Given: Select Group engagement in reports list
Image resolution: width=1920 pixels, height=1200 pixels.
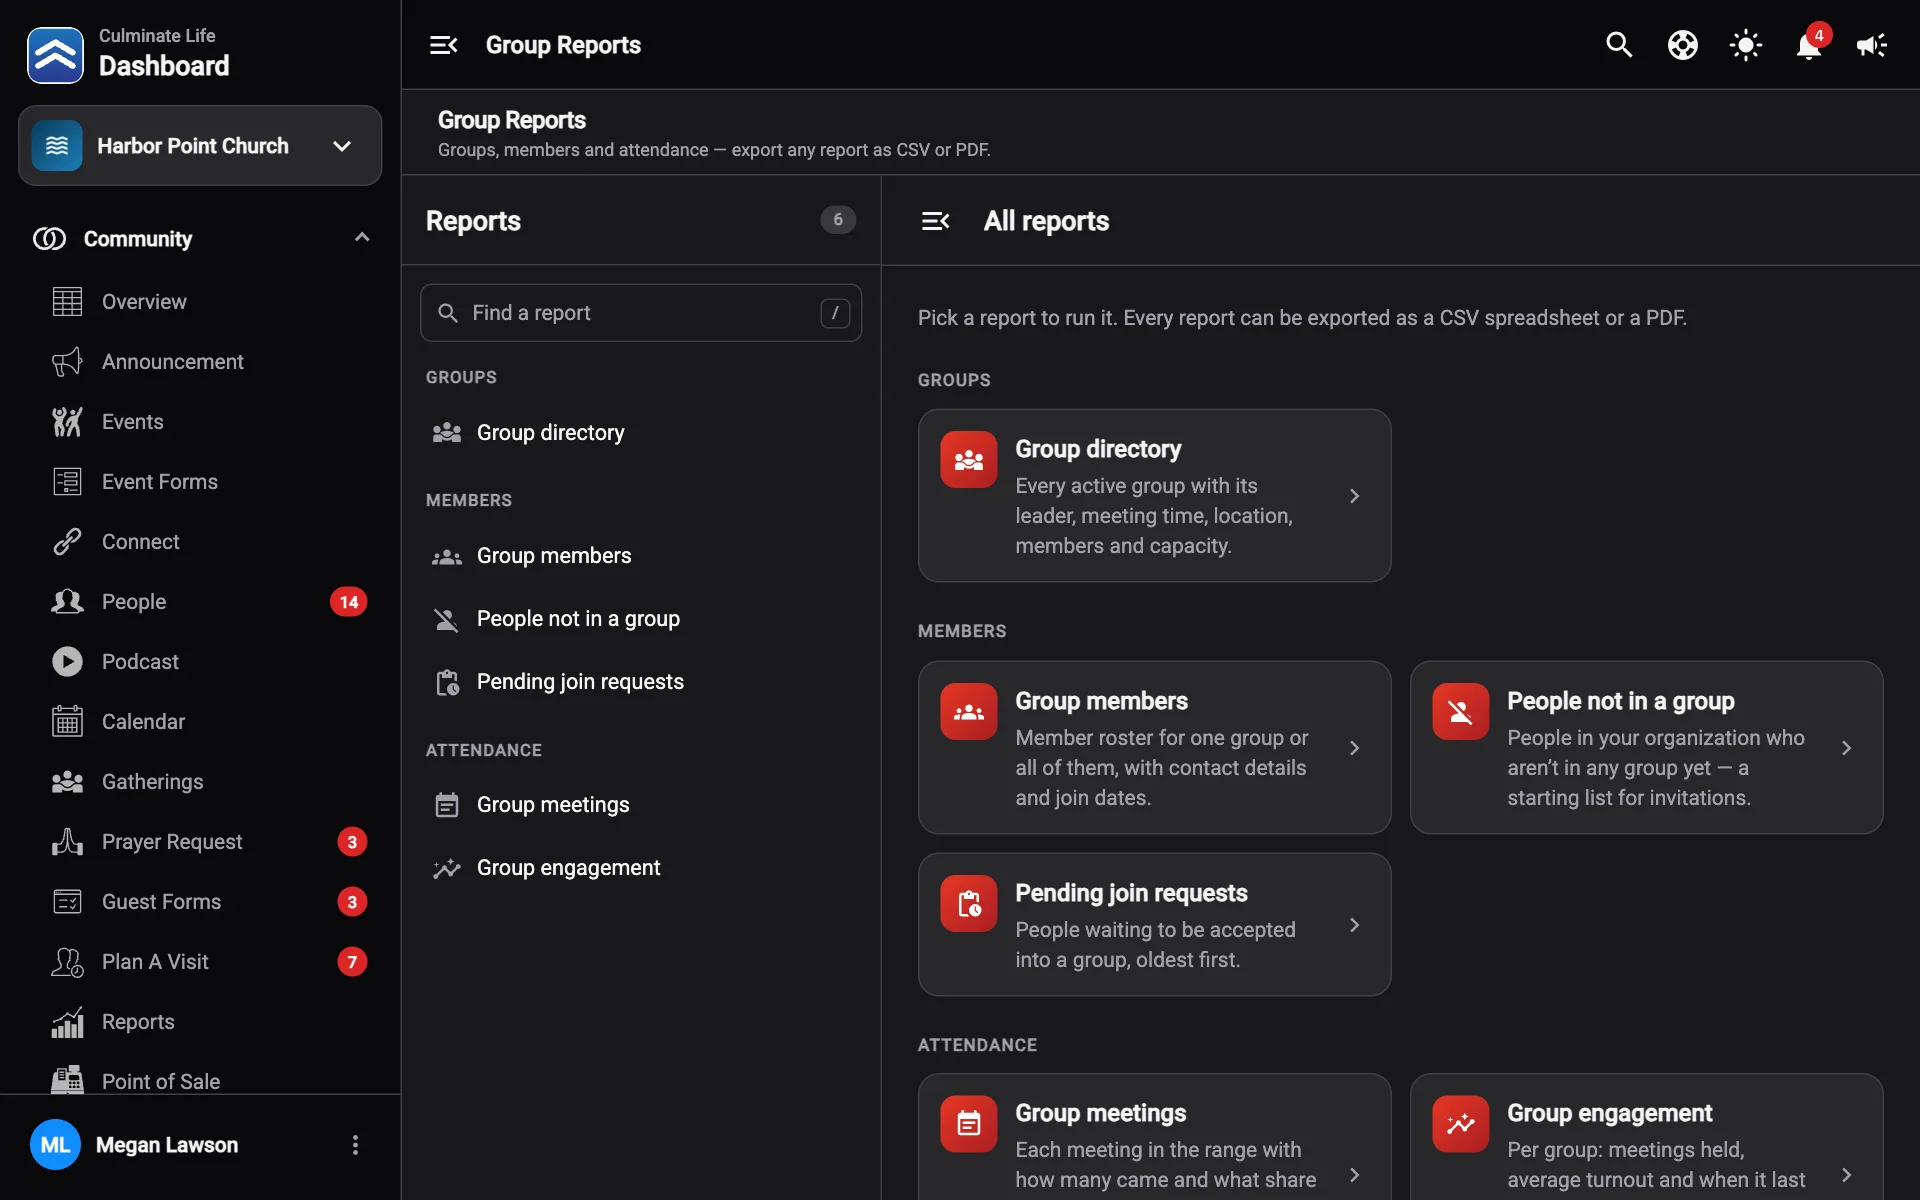Looking at the screenshot, I should tap(641, 868).
